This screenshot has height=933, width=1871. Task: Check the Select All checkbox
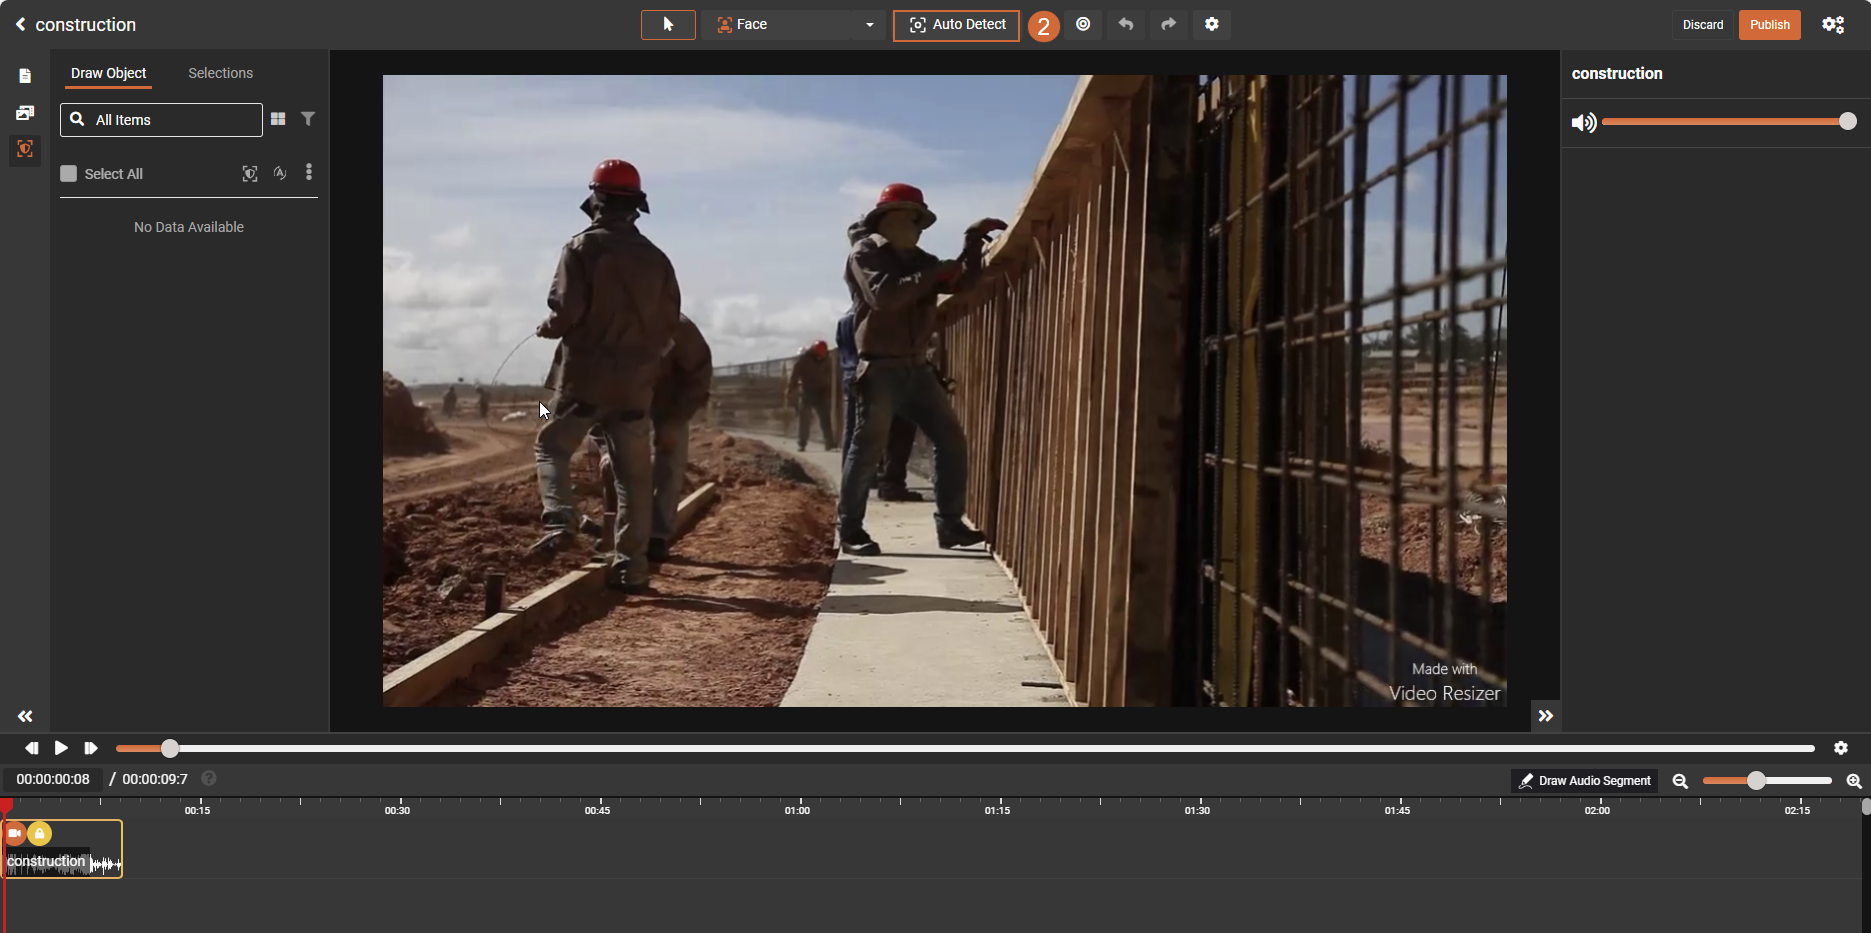69,174
